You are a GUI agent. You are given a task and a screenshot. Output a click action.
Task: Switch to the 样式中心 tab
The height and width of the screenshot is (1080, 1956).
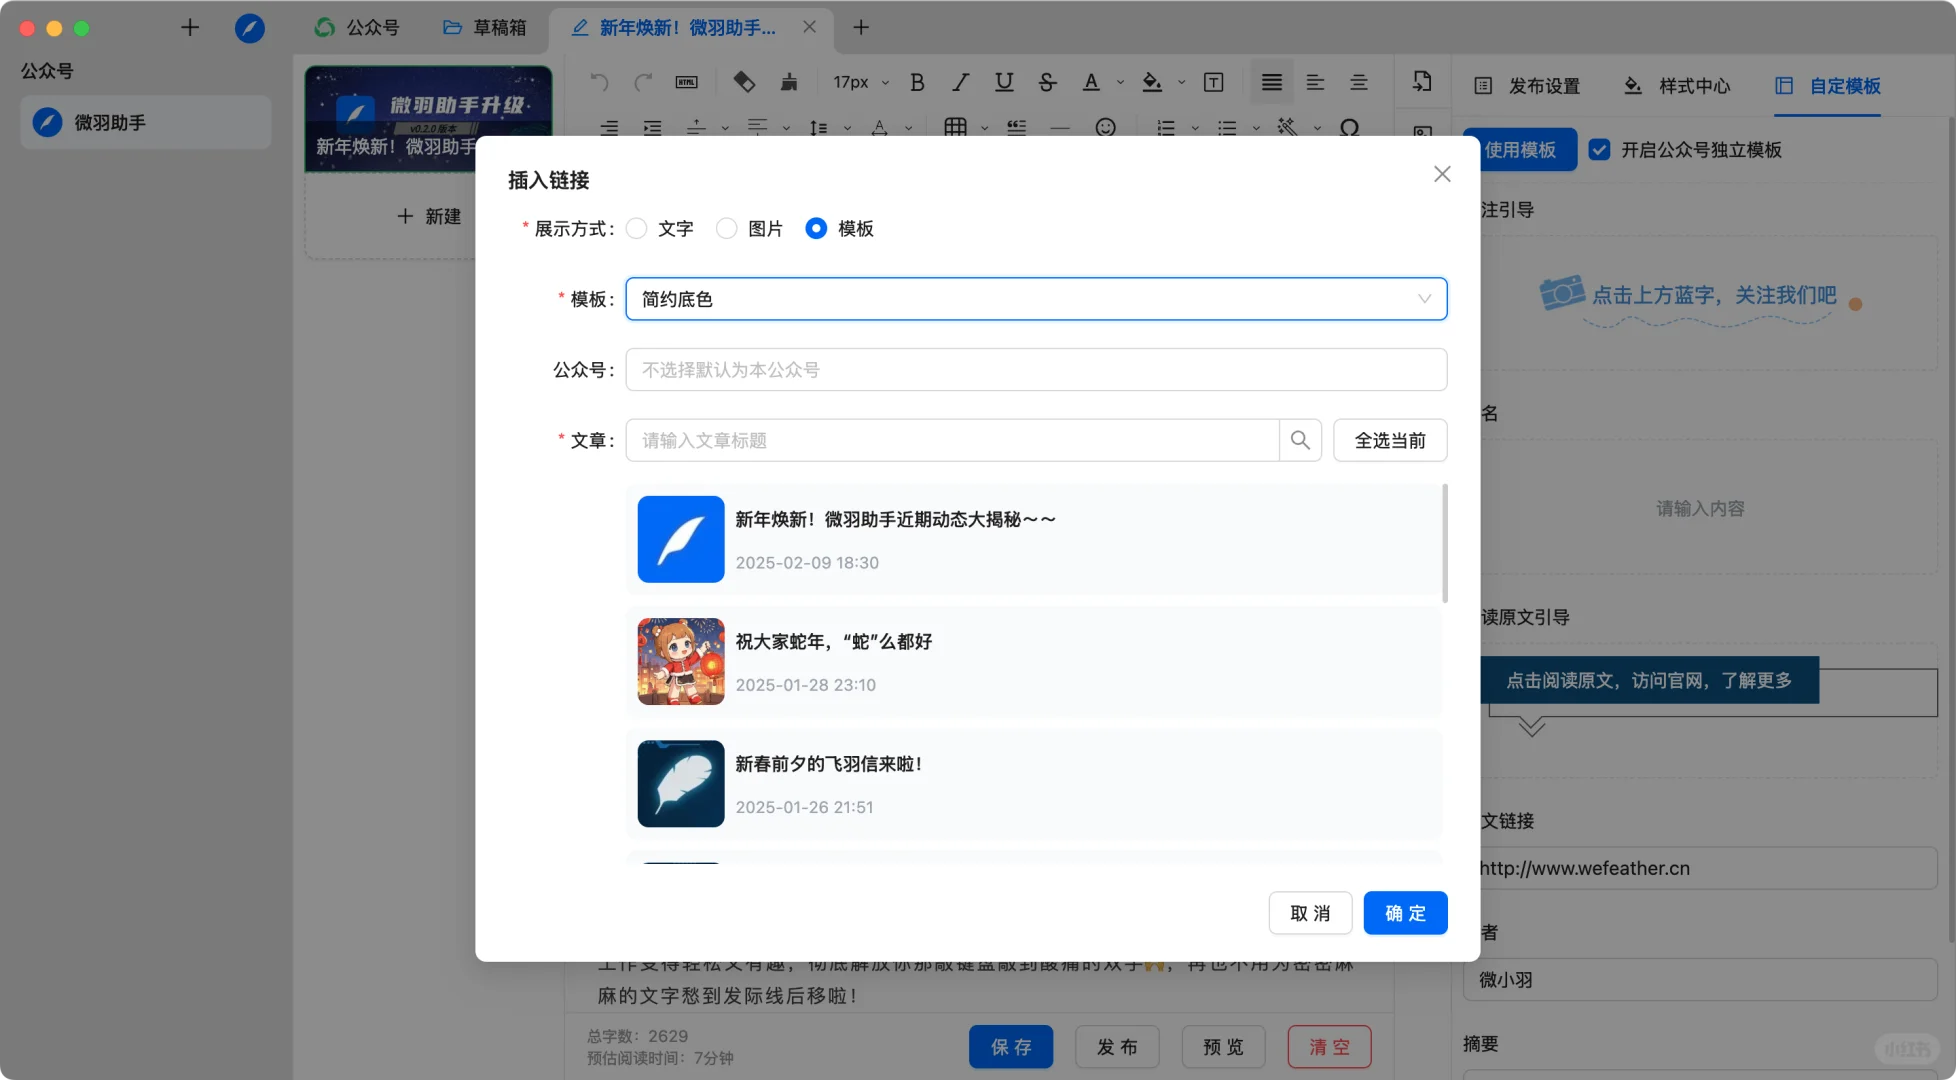click(x=1691, y=86)
